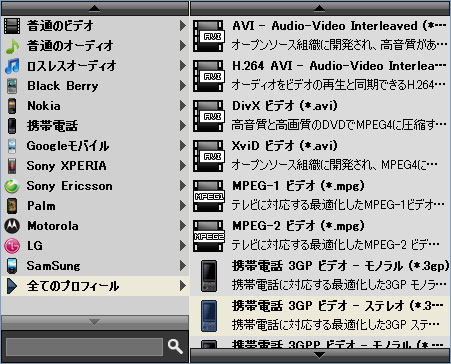Viewport: 451px width, 364px height.
Task: Expand the SamSung submenu arrow
Action: pyautogui.click(x=182, y=266)
